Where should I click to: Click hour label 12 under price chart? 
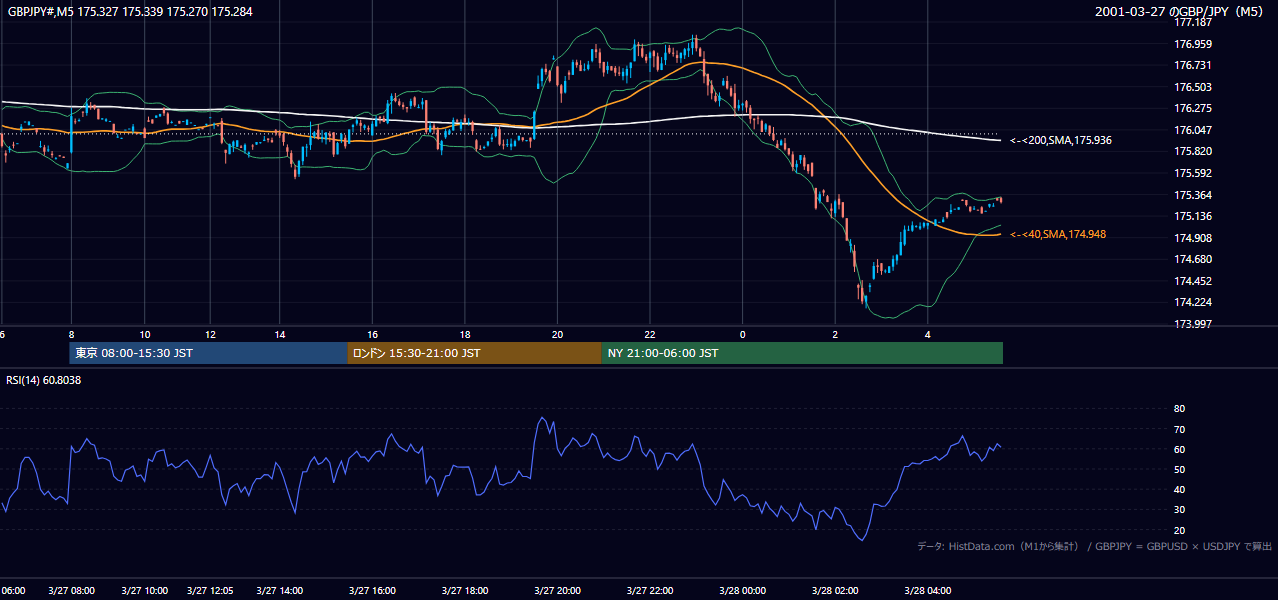212,334
